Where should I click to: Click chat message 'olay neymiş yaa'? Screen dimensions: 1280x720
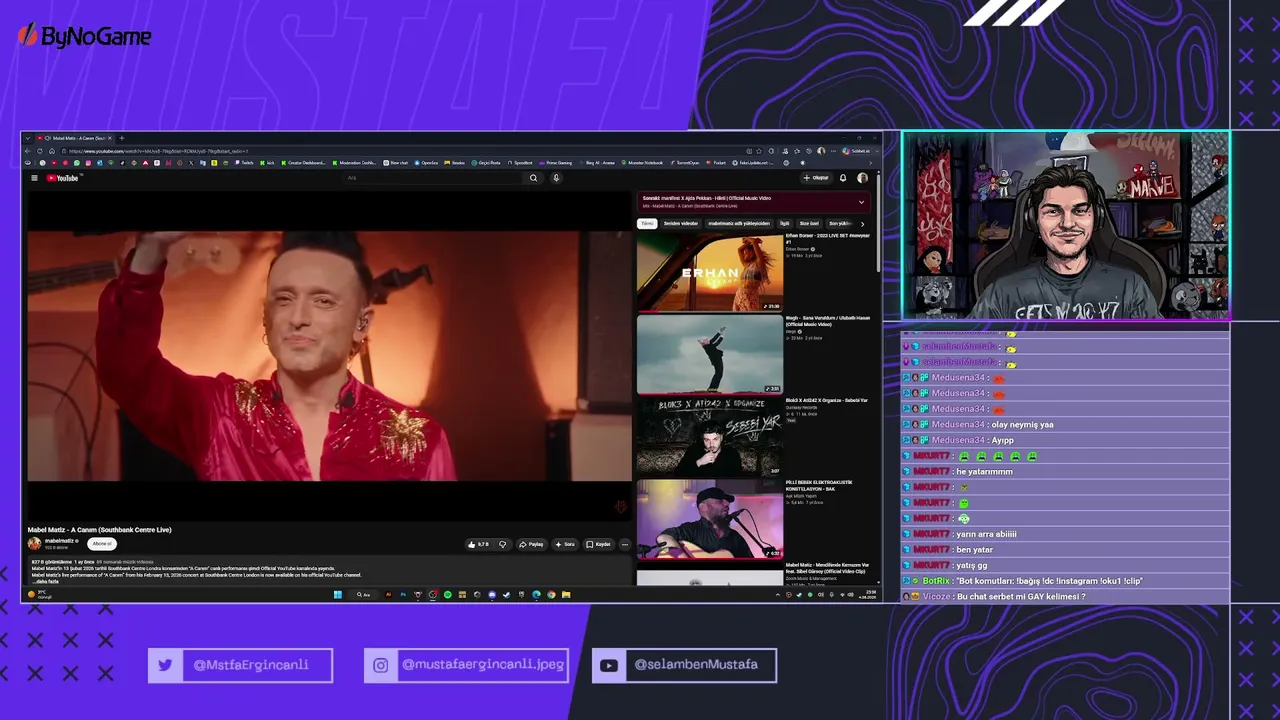click(1021, 425)
